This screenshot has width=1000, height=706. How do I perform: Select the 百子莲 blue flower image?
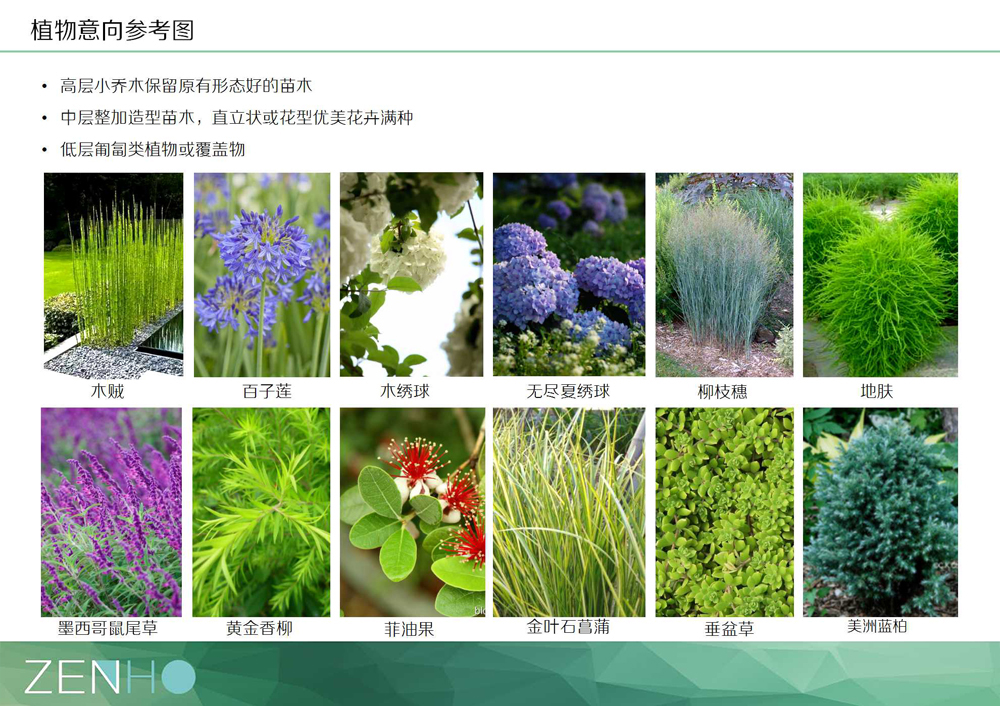[262, 275]
